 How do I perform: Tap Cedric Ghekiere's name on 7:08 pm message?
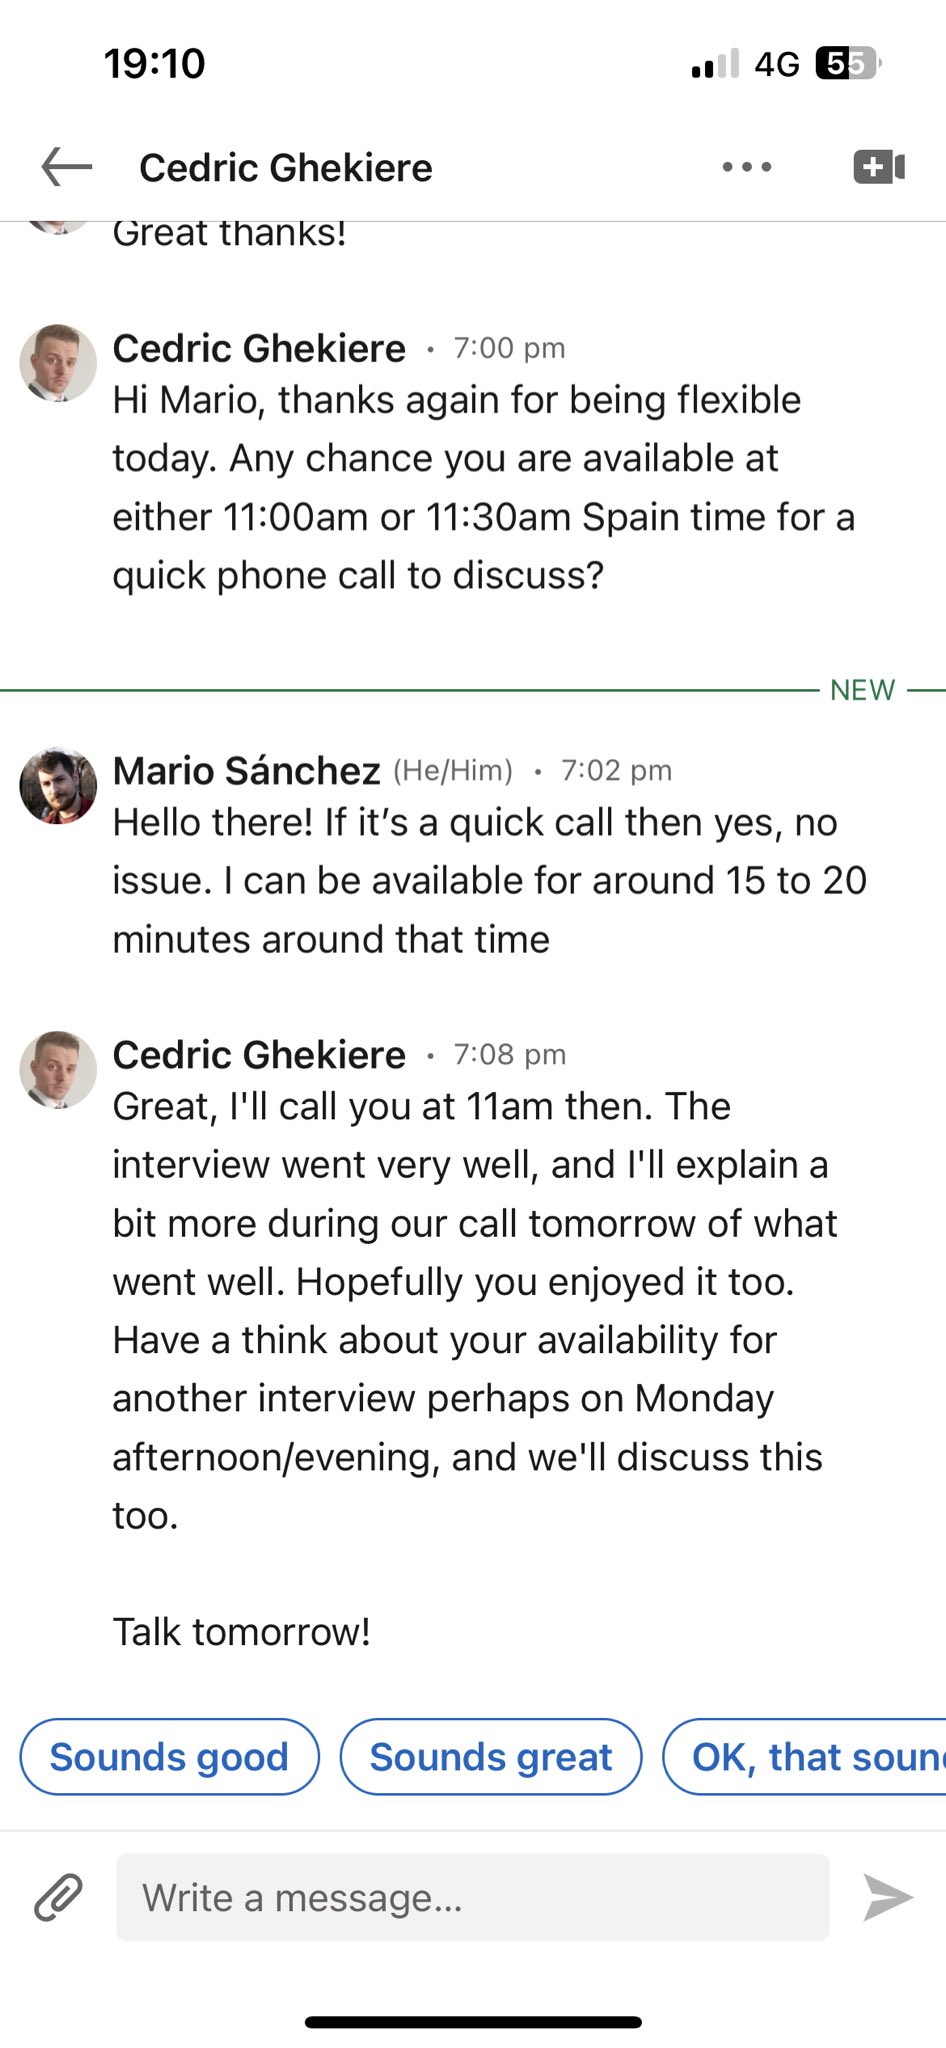click(x=259, y=1055)
